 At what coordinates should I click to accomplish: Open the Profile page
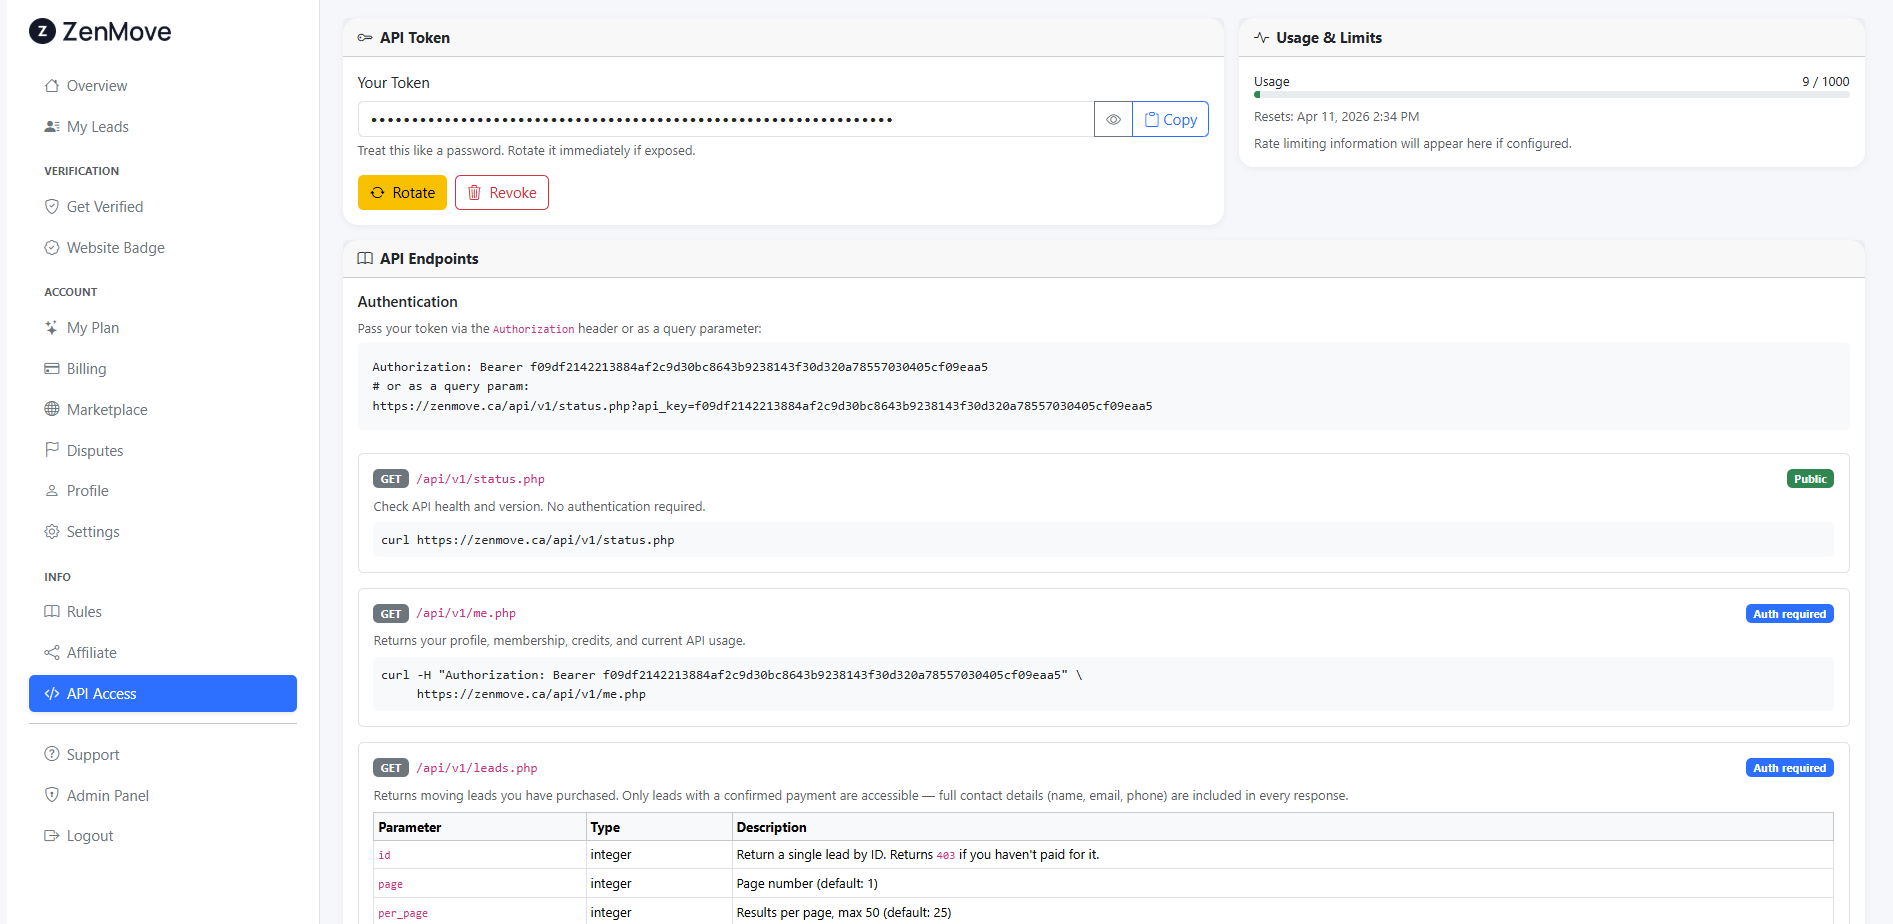[87, 491]
